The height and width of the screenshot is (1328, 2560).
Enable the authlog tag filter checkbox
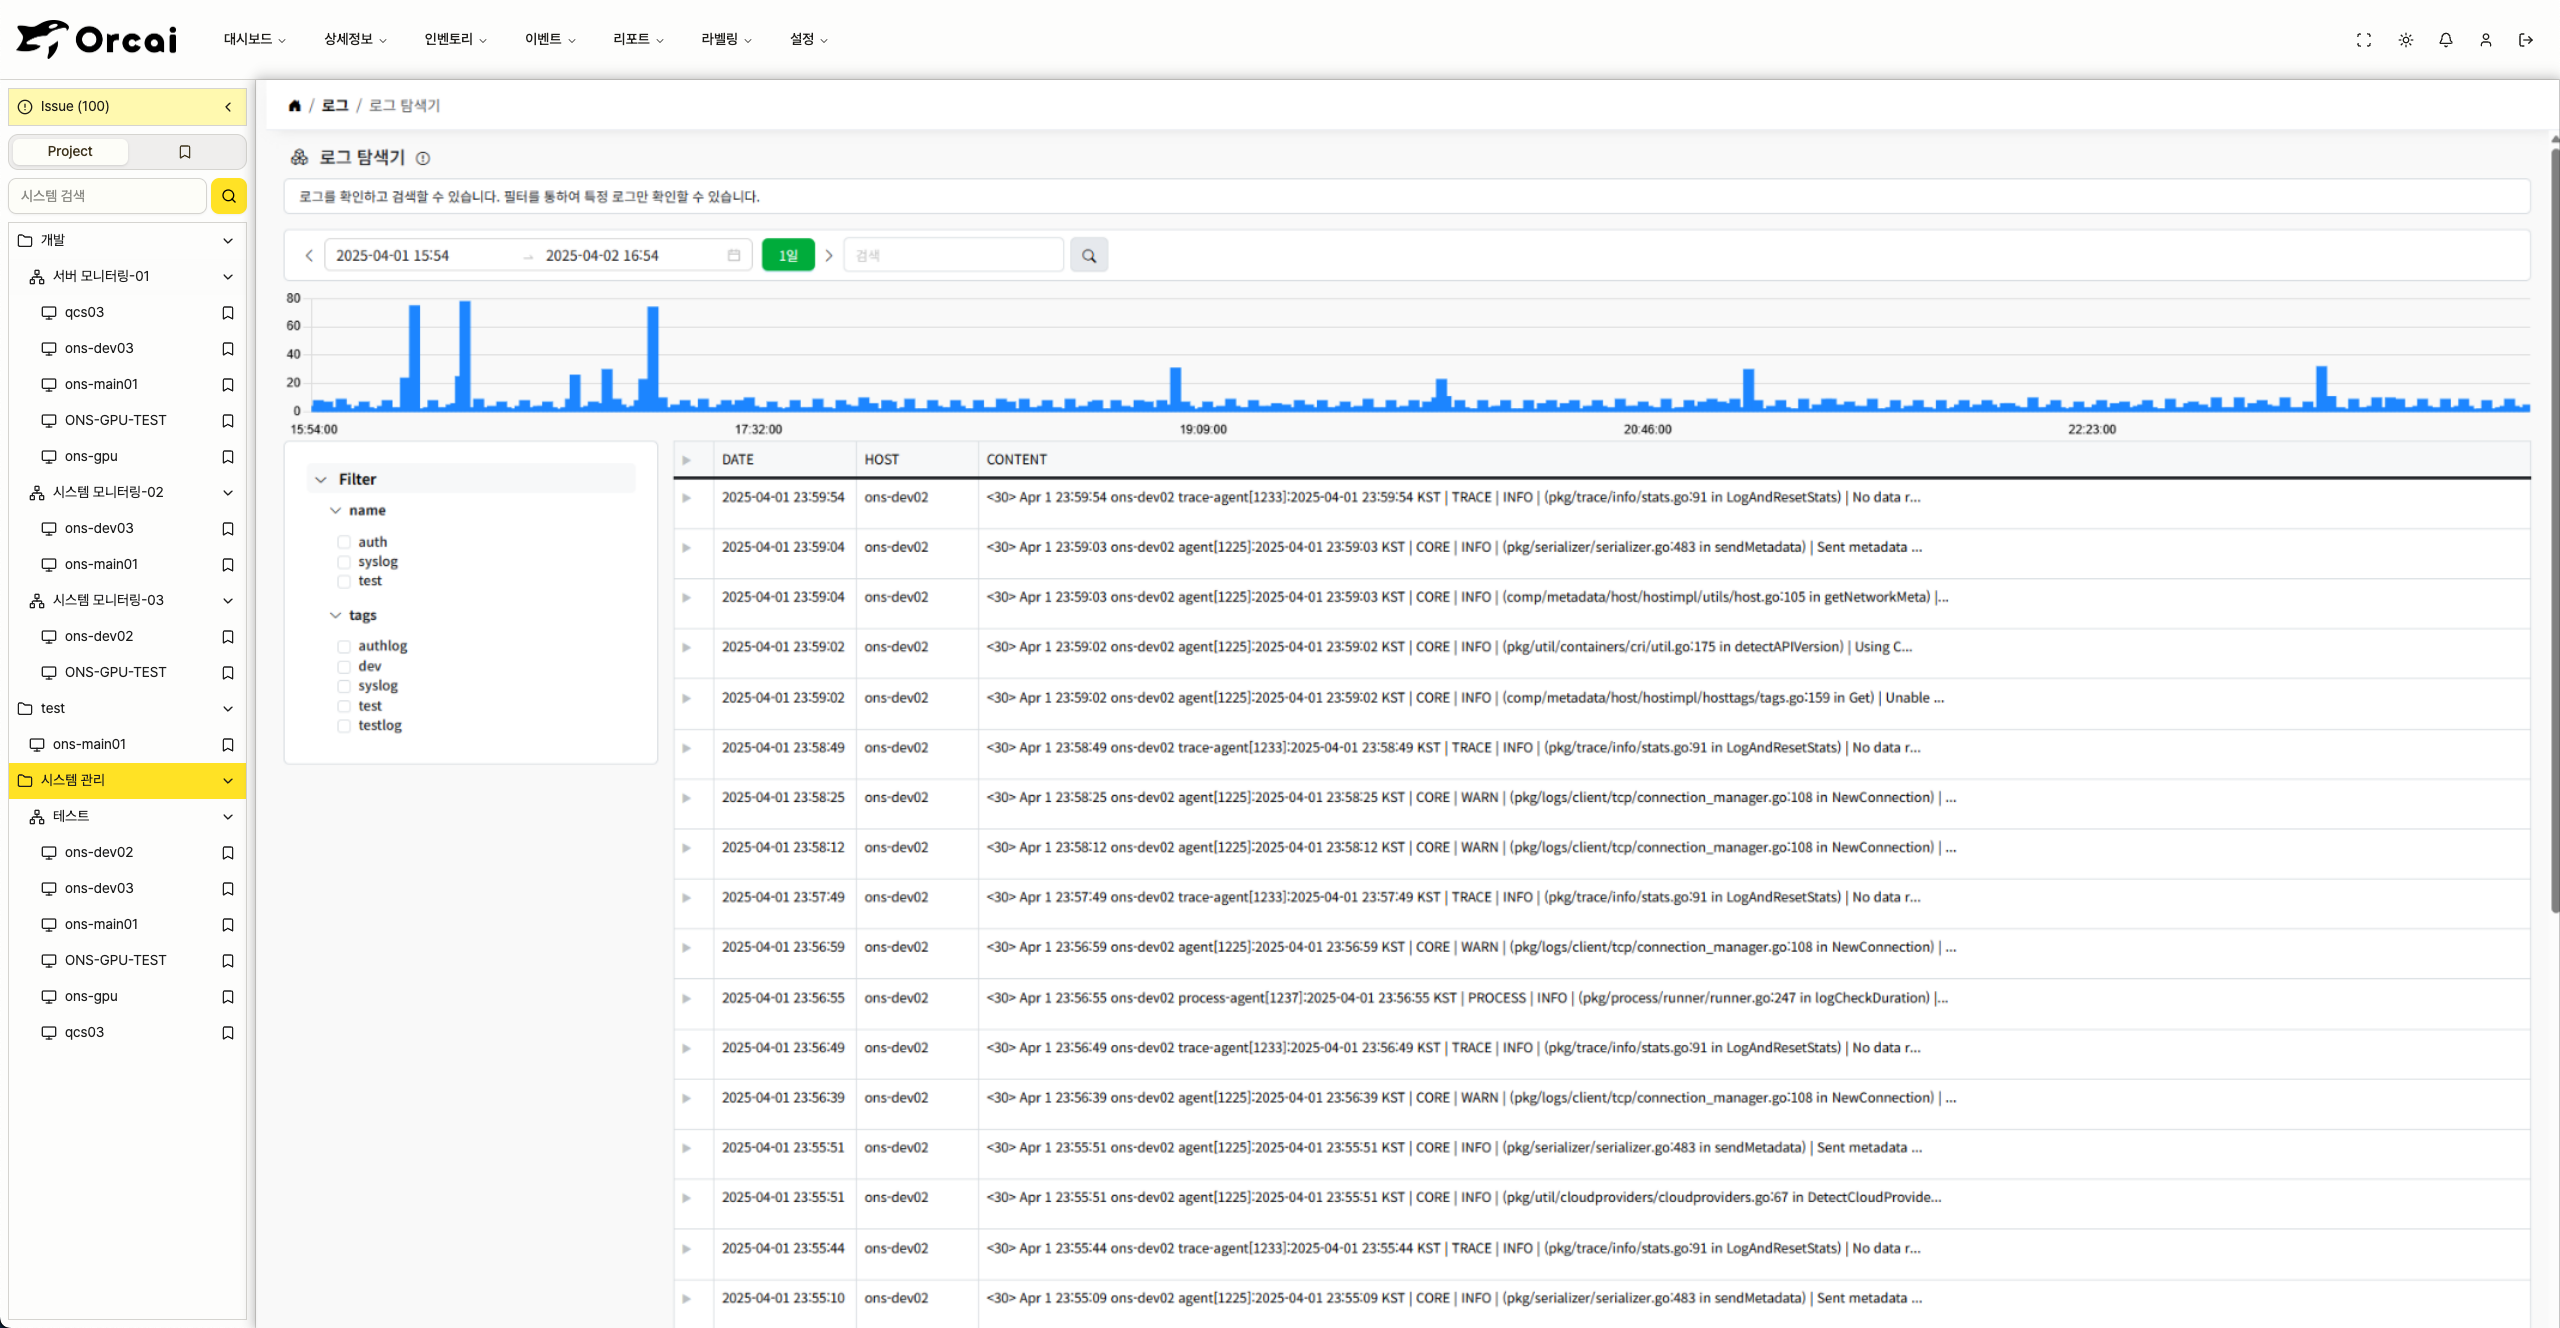pyautogui.click(x=344, y=647)
